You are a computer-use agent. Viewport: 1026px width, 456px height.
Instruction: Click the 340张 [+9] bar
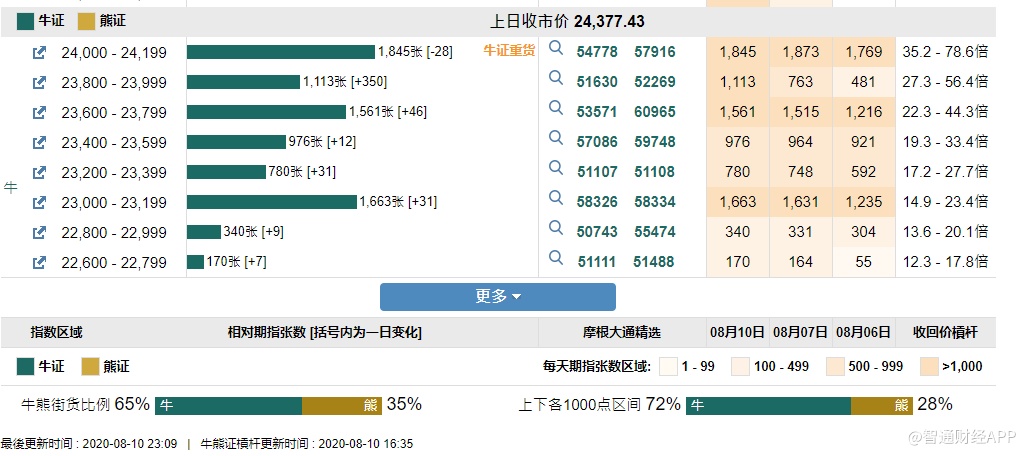click(x=204, y=232)
